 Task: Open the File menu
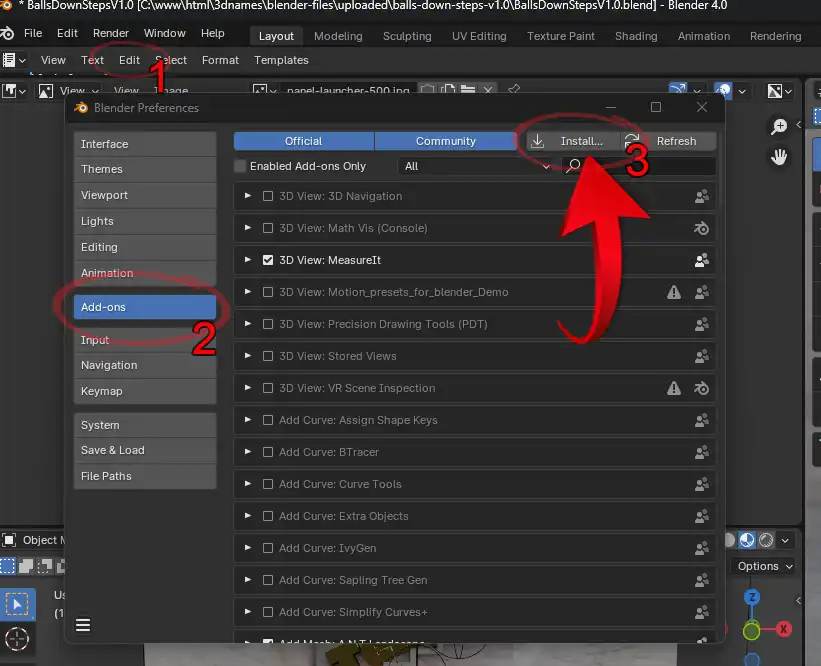coord(33,33)
